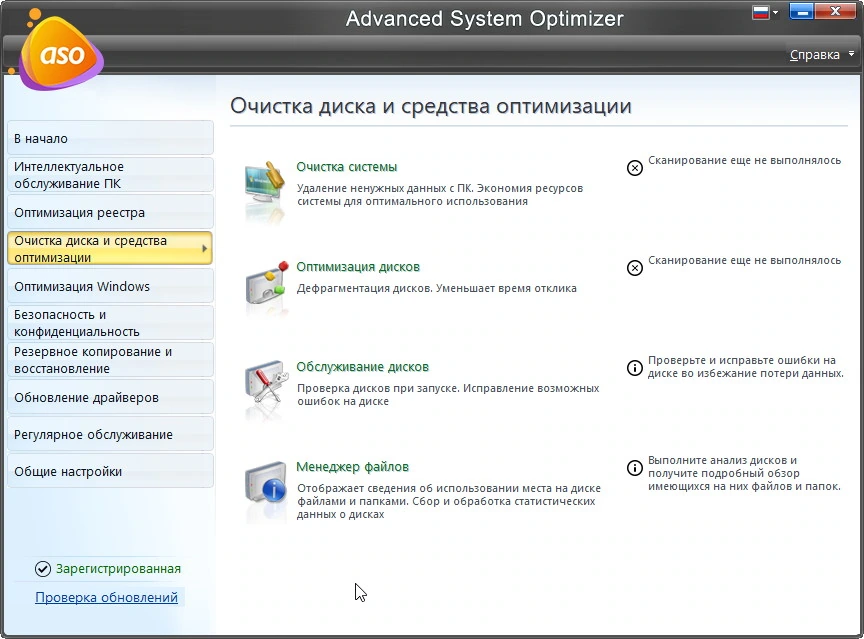This screenshot has width=864, height=639.
Task: Click the registered checkmark icon
Action: [x=42, y=568]
